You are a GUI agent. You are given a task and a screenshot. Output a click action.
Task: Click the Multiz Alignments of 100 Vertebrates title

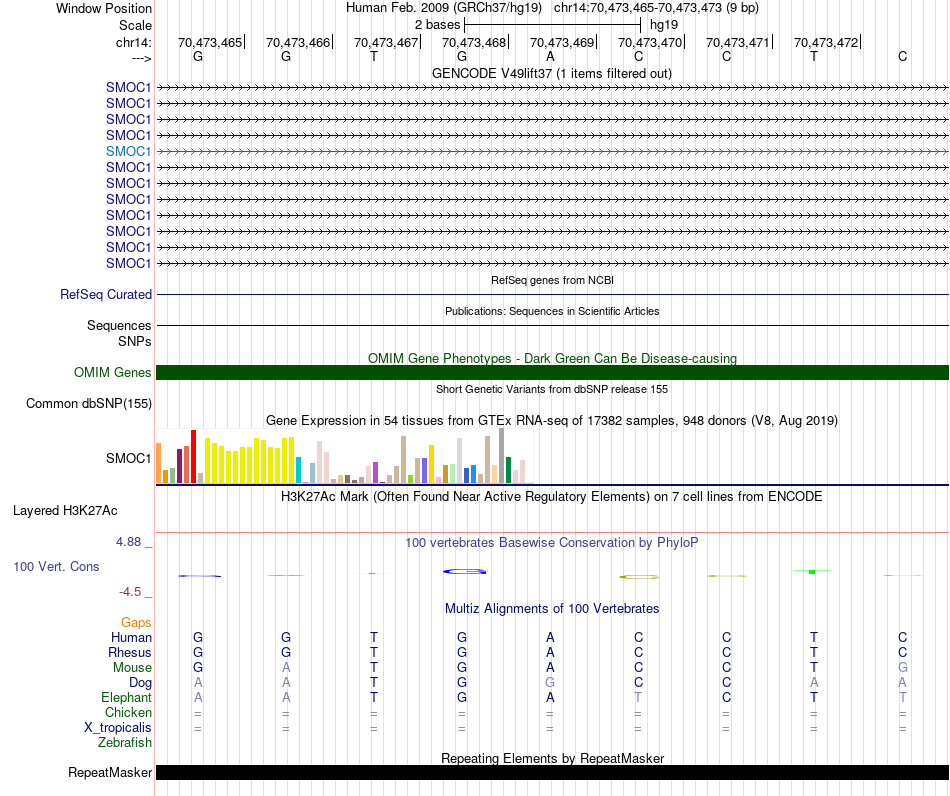click(x=552, y=609)
